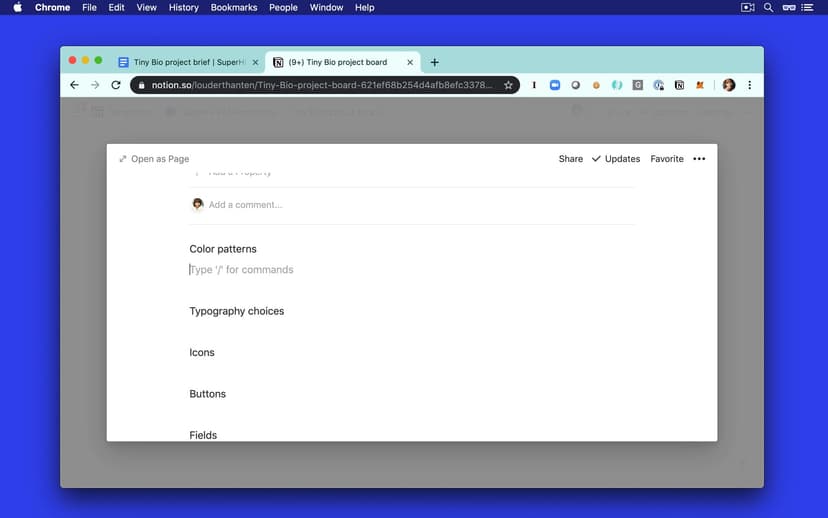The width and height of the screenshot is (828, 518).
Task: Reload the page with the refresh icon
Action: (x=116, y=85)
